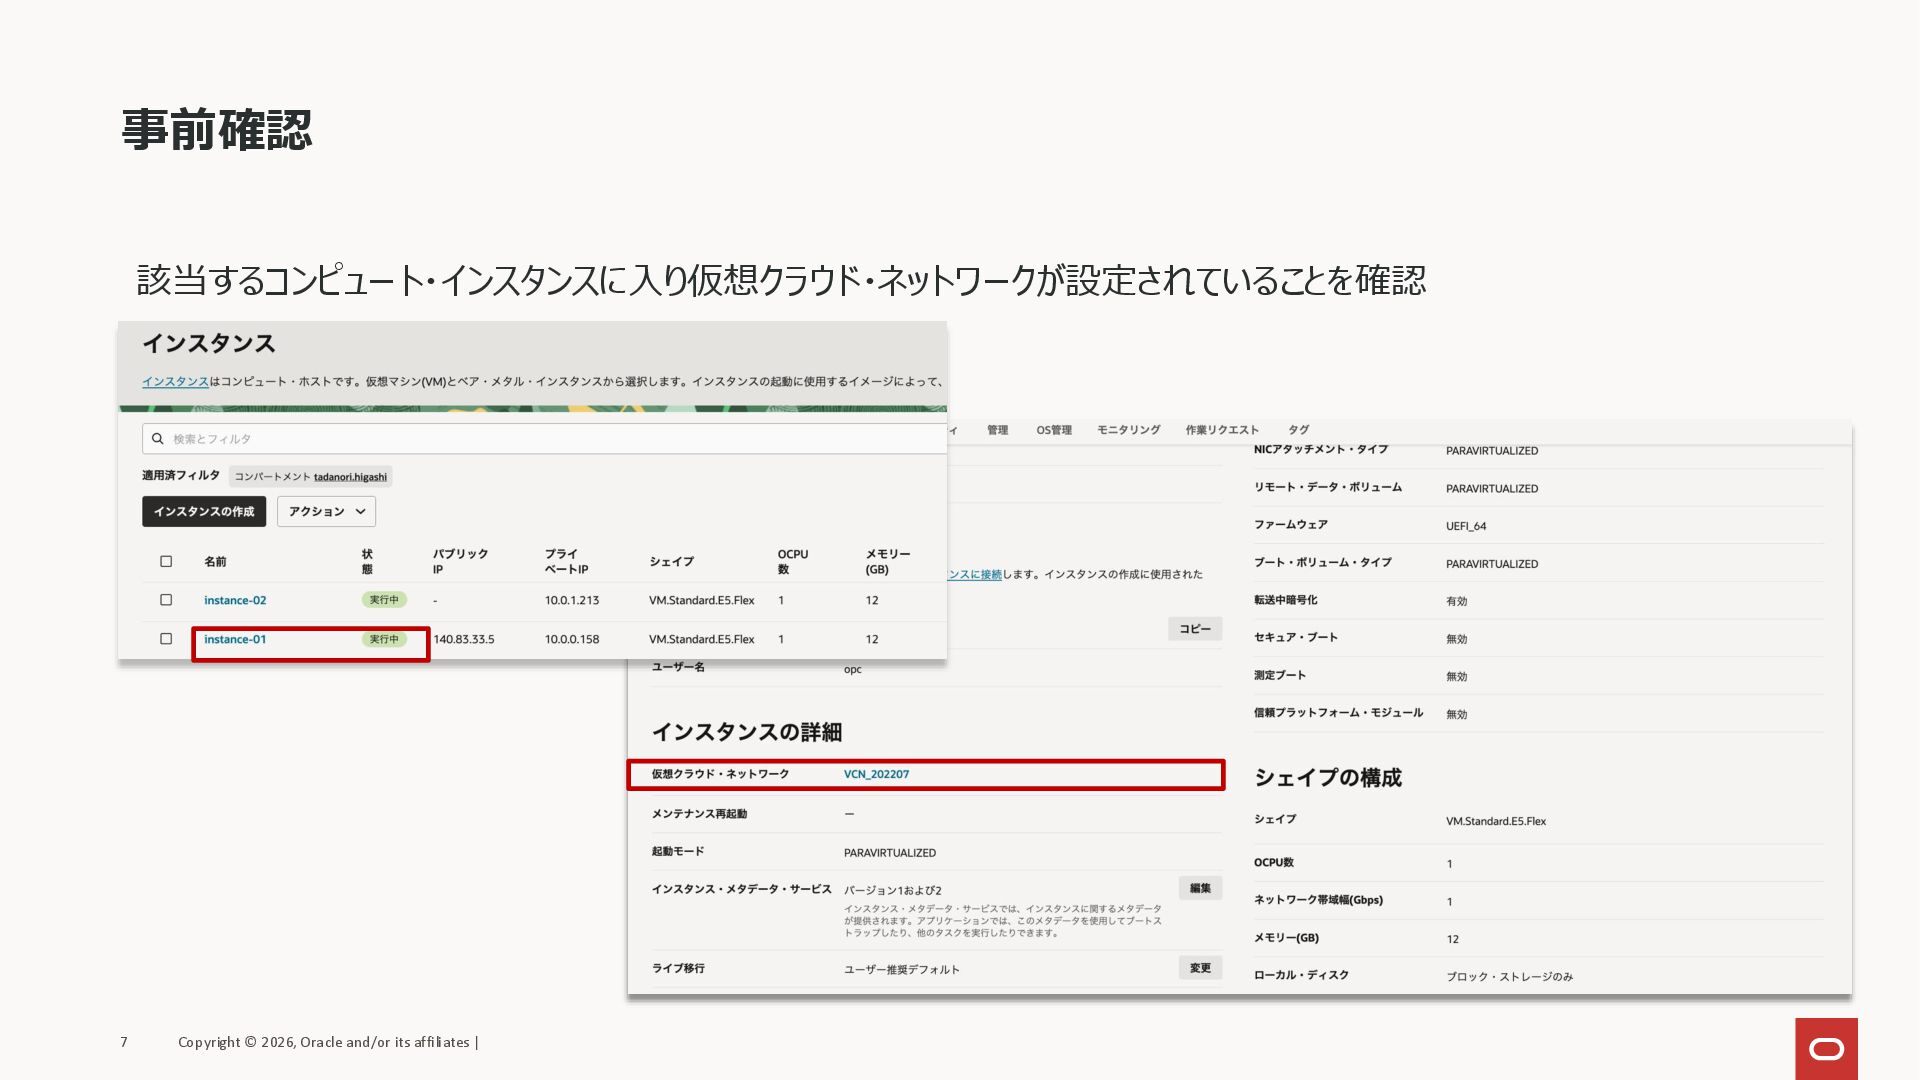Select the 作業リクエスト tab

1222,430
